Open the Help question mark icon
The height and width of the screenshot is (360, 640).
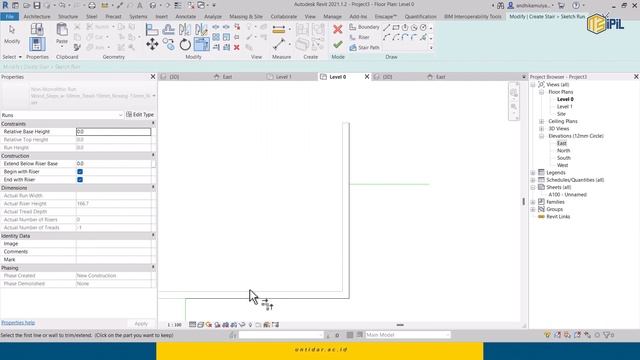(576, 5)
